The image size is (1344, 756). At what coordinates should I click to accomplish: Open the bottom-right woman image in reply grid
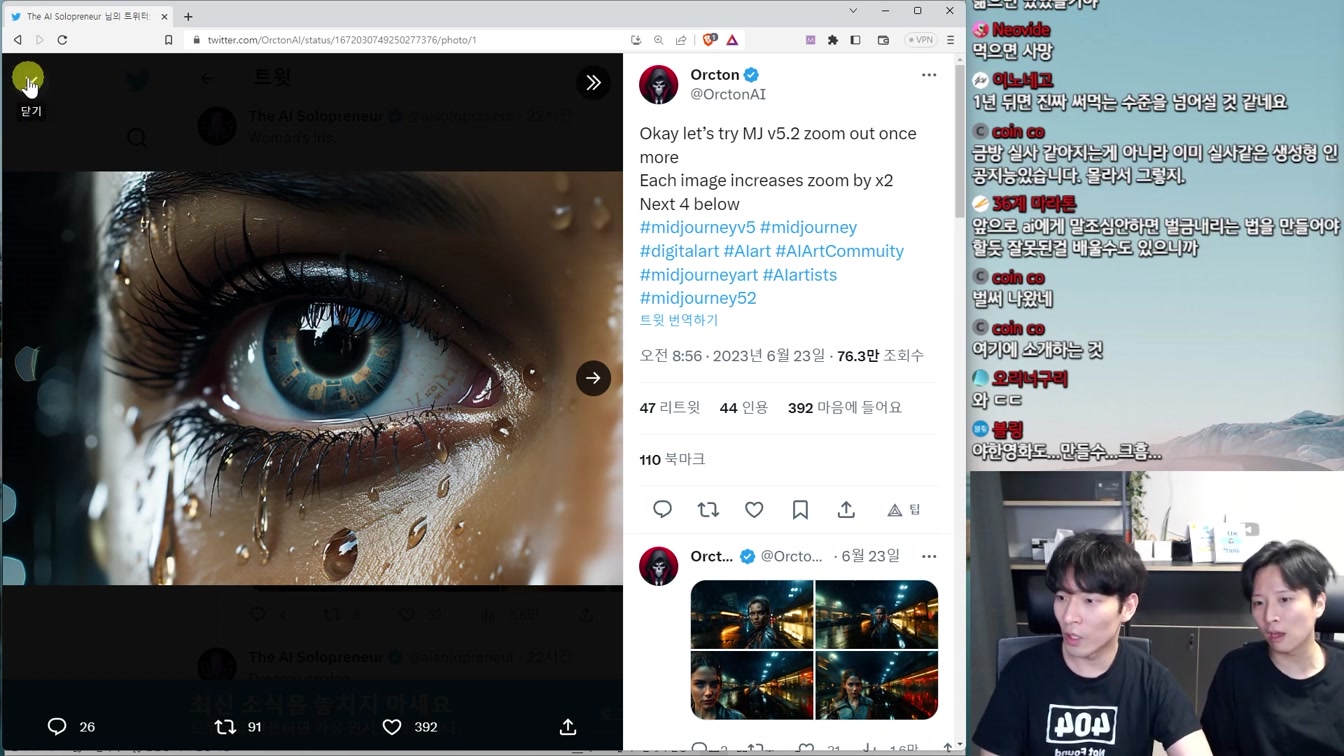[877, 685]
